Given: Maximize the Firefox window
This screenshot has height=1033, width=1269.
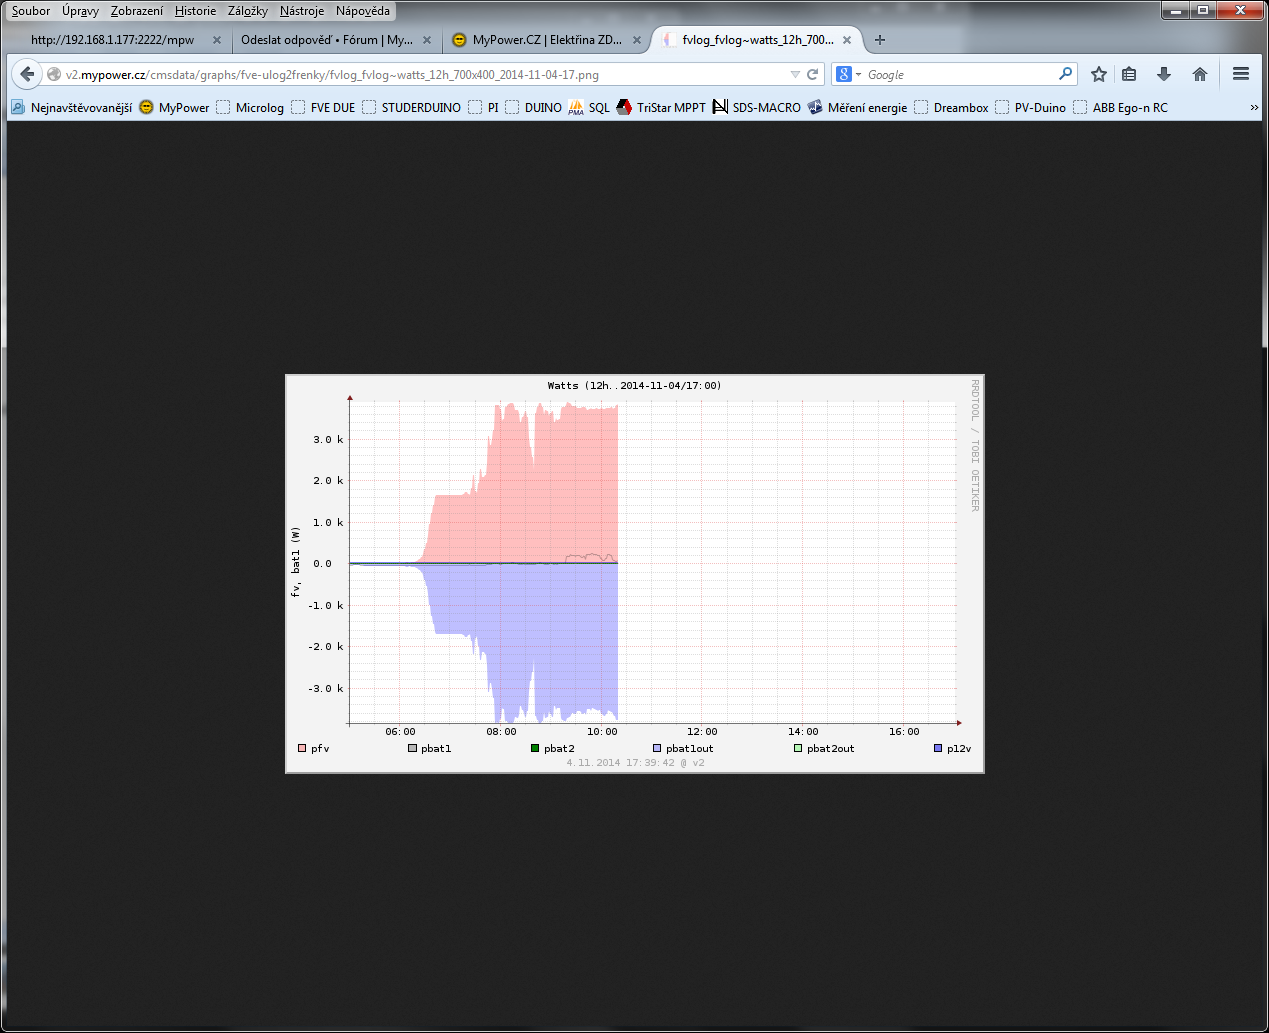Looking at the screenshot, I should coord(1203,10).
